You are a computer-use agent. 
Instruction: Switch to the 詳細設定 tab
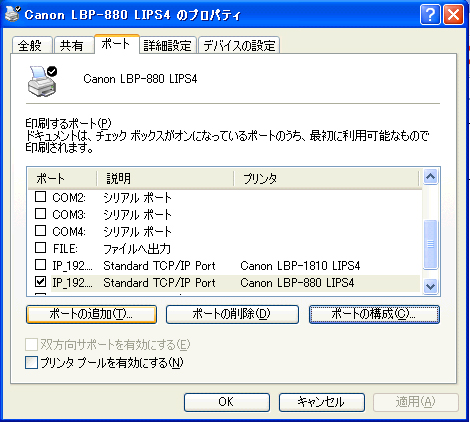click(x=167, y=45)
